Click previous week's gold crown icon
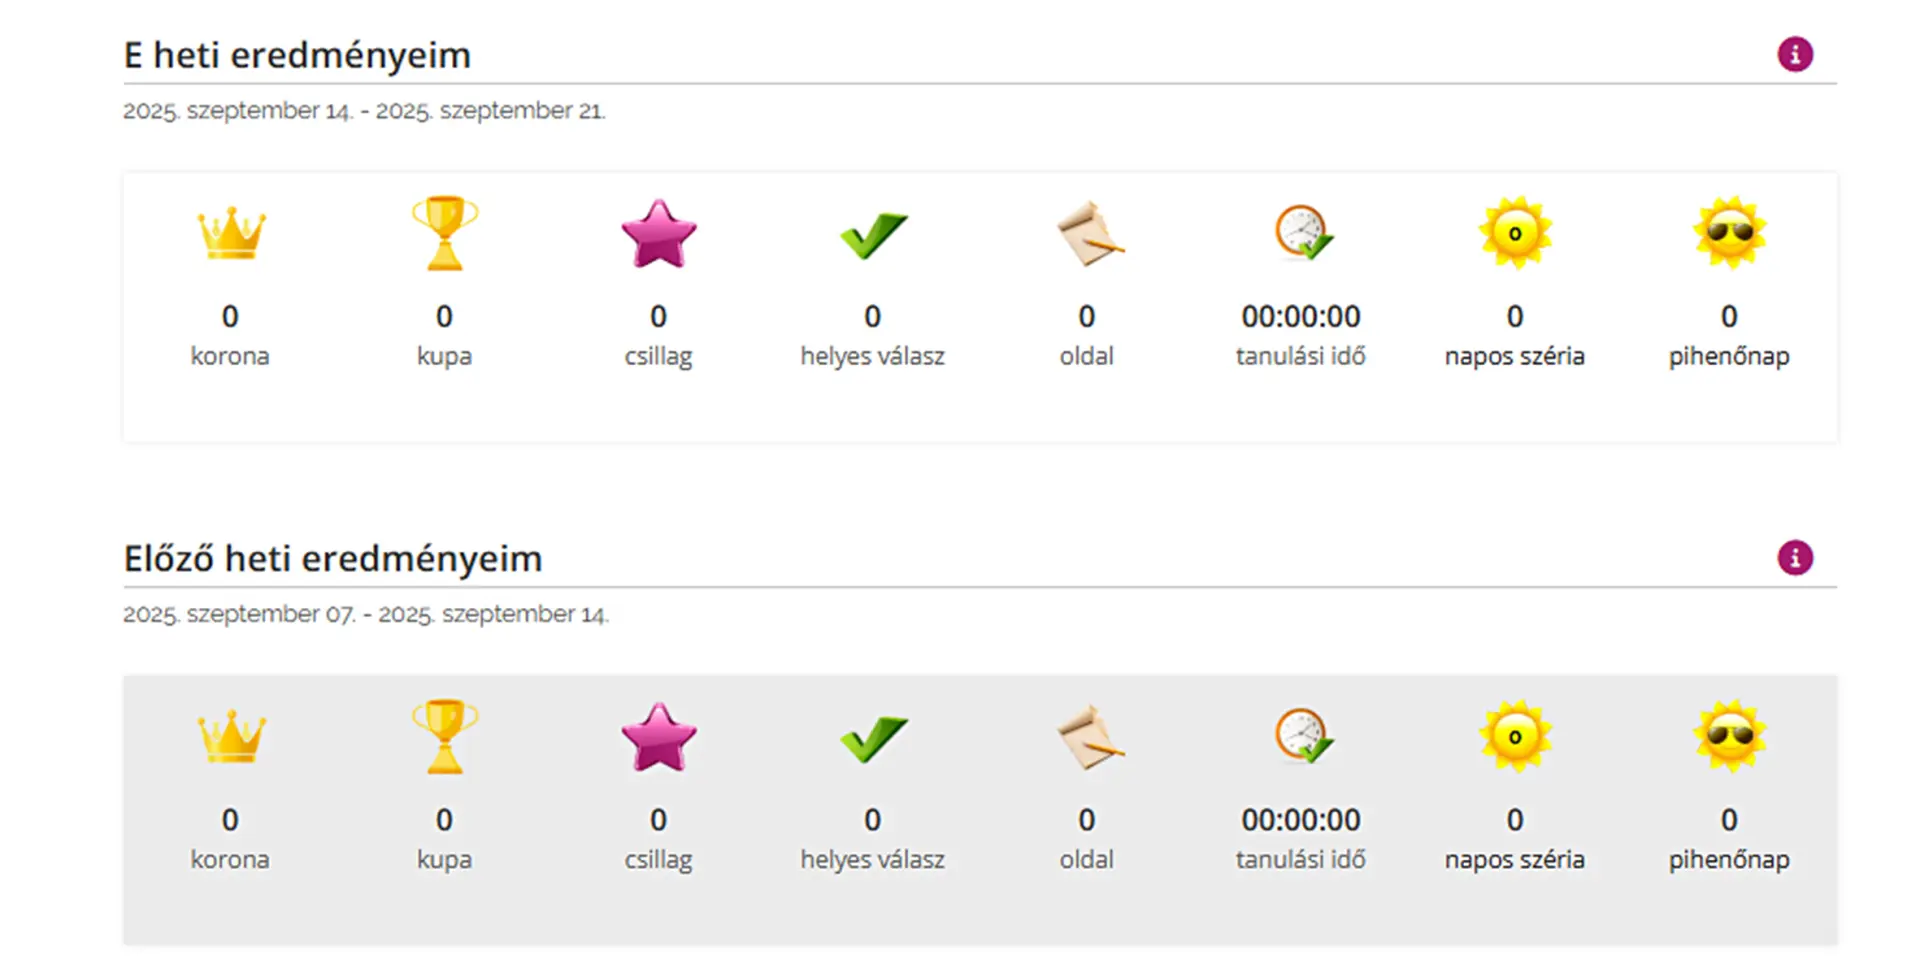 click(231, 738)
